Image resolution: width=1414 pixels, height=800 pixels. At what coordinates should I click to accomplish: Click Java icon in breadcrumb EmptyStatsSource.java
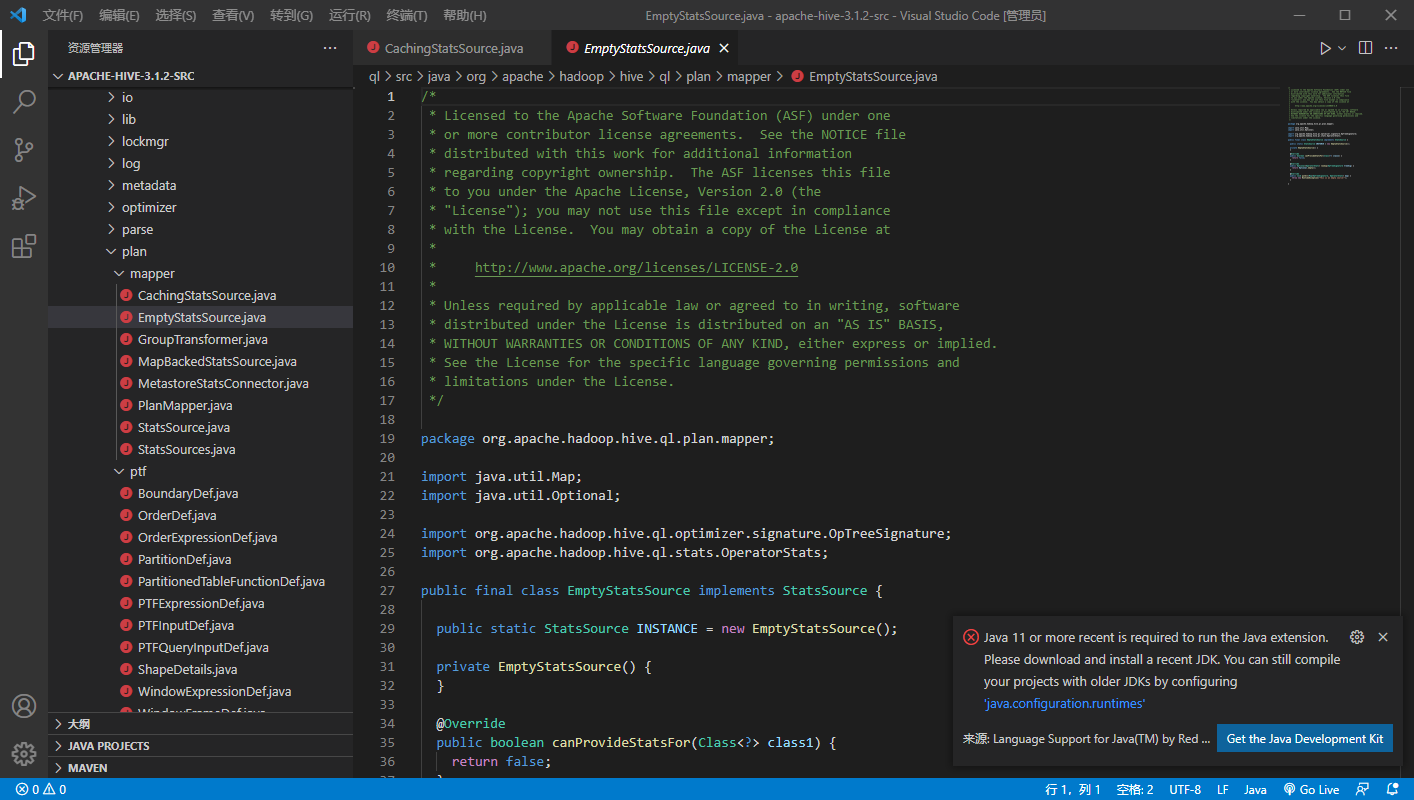click(797, 76)
